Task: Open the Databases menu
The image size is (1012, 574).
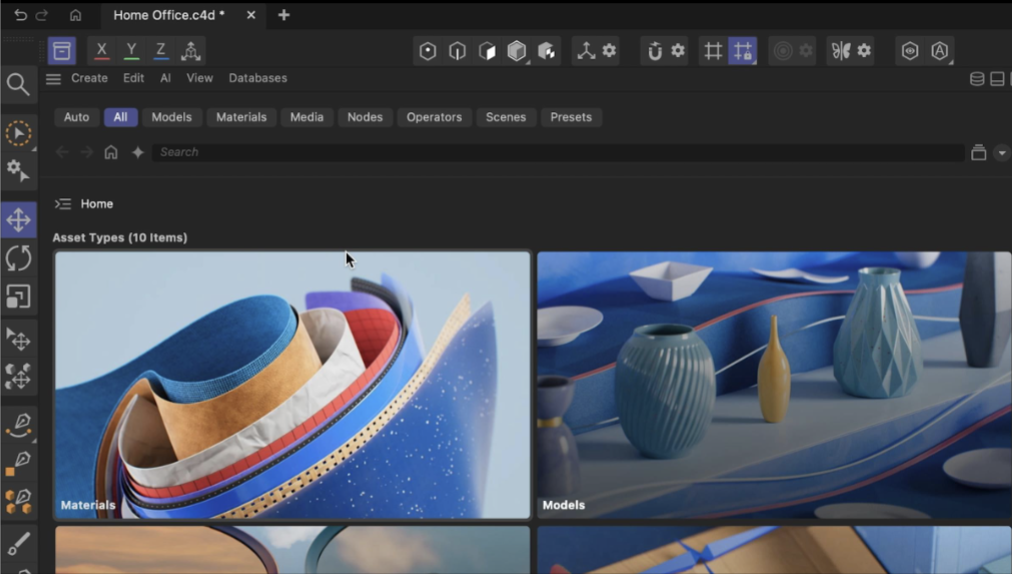Action: pyautogui.click(x=257, y=78)
